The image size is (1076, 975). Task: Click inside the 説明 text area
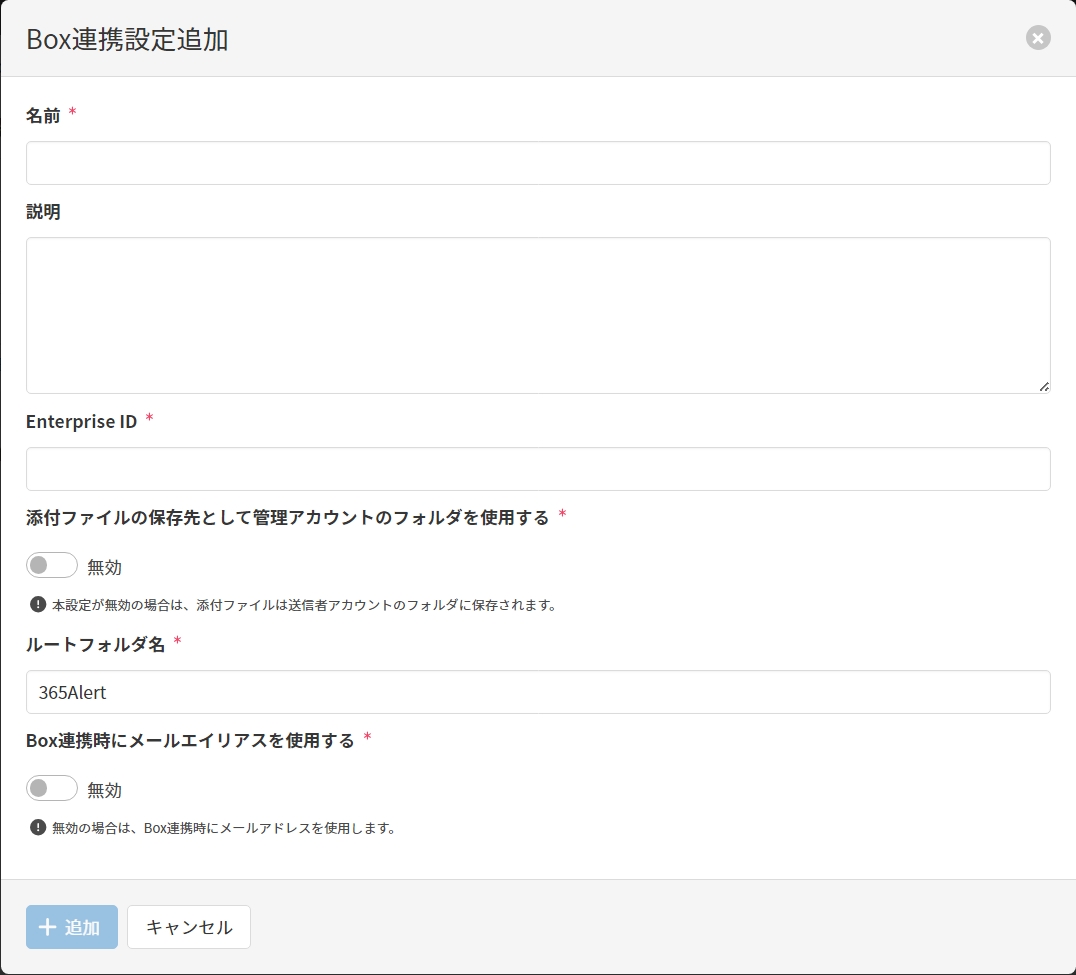538,315
